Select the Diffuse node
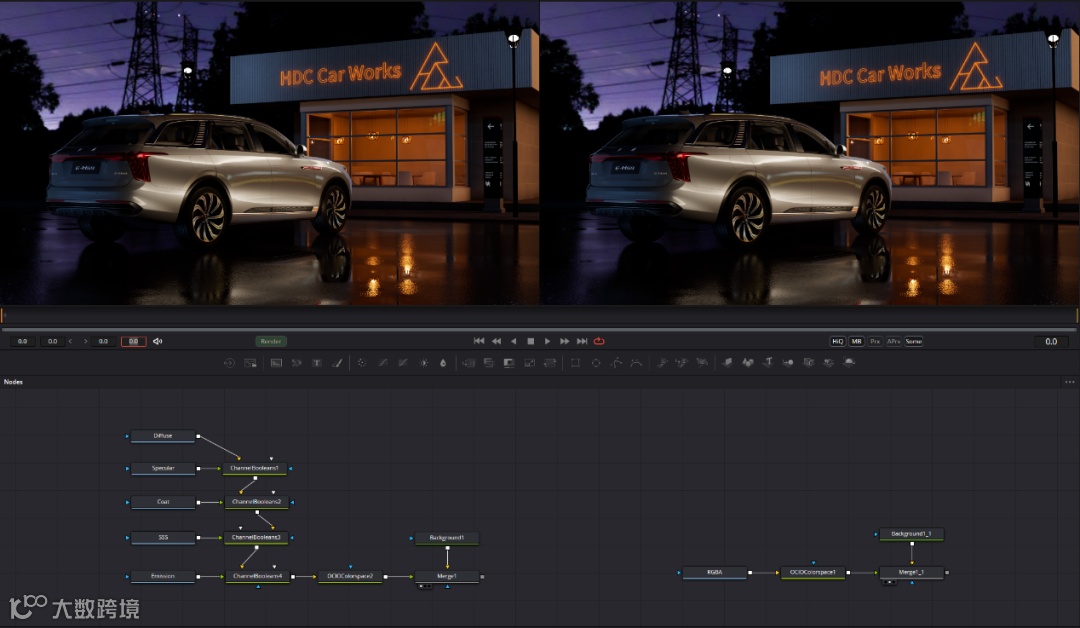The height and width of the screenshot is (628, 1080). tap(163, 436)
